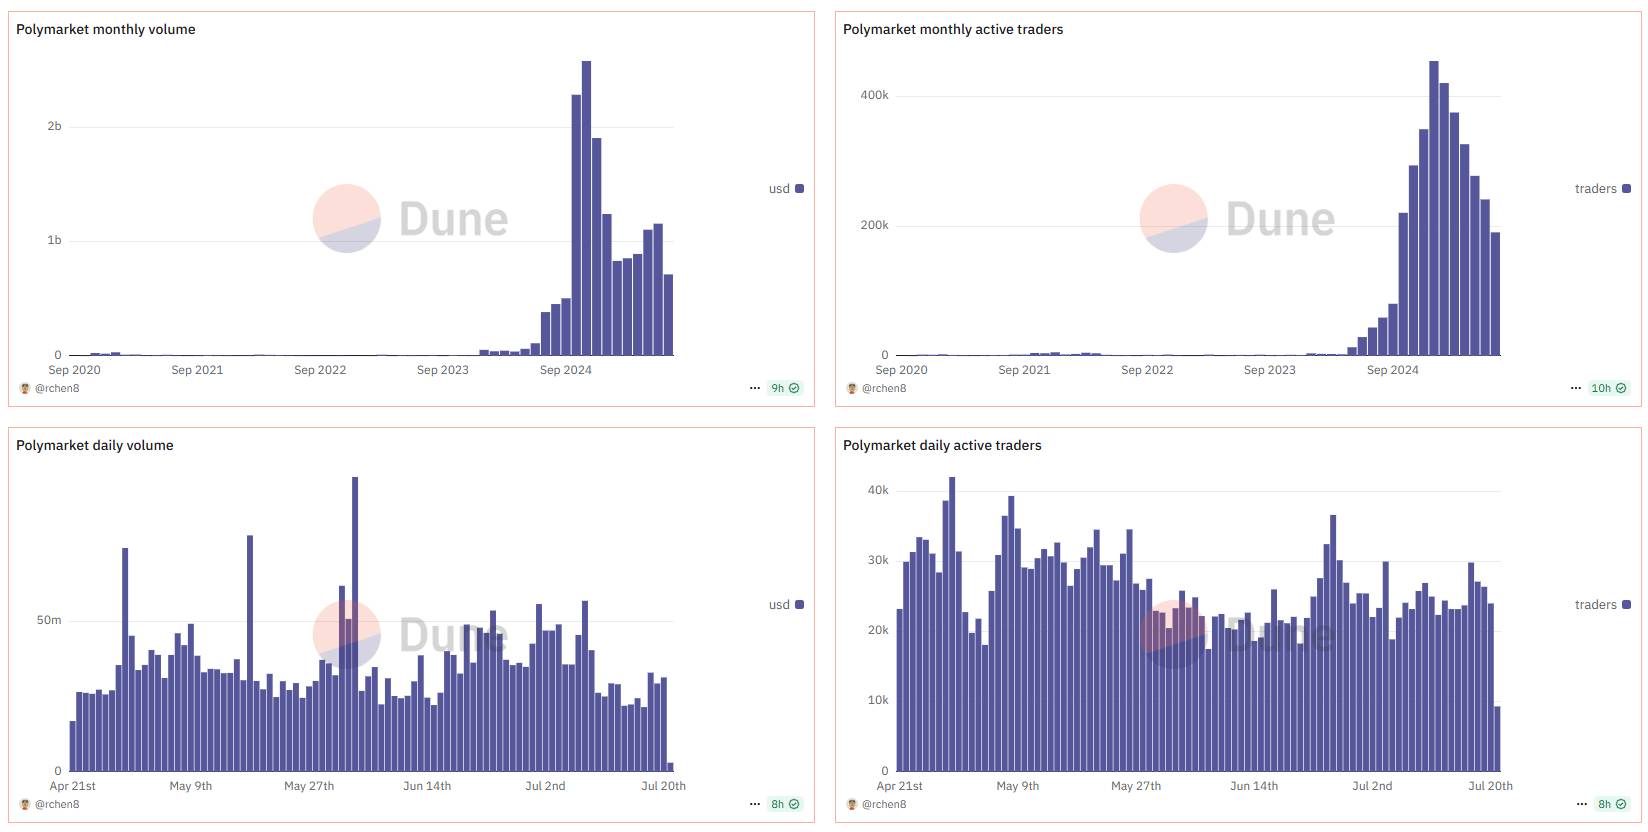Screen dimensions: 1648x832
Task: Click author avatar on daily volume chart
Action: click(x=25, y=804)
